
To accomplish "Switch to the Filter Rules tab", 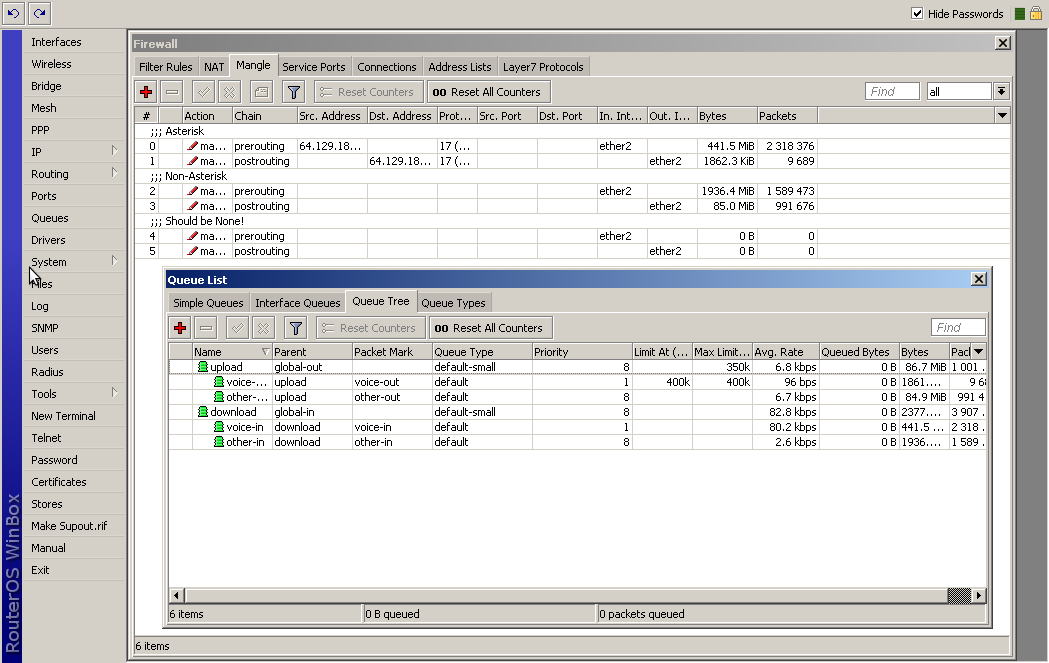I will tap(166, 67).
